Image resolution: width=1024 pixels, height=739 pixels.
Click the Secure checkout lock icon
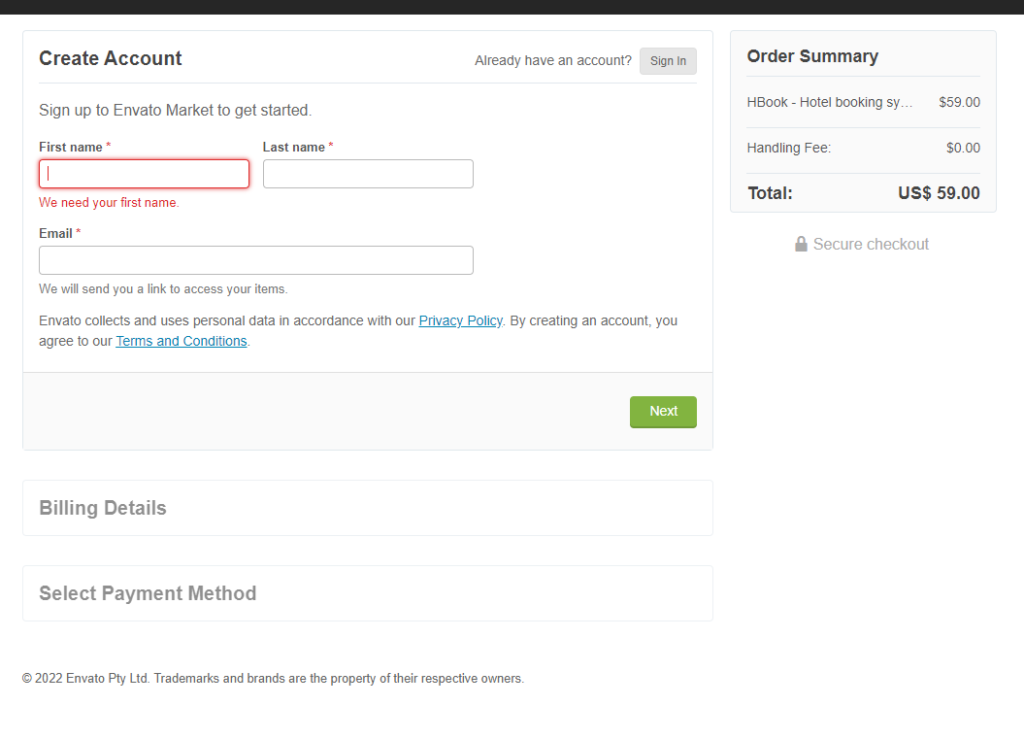point(801,244)
